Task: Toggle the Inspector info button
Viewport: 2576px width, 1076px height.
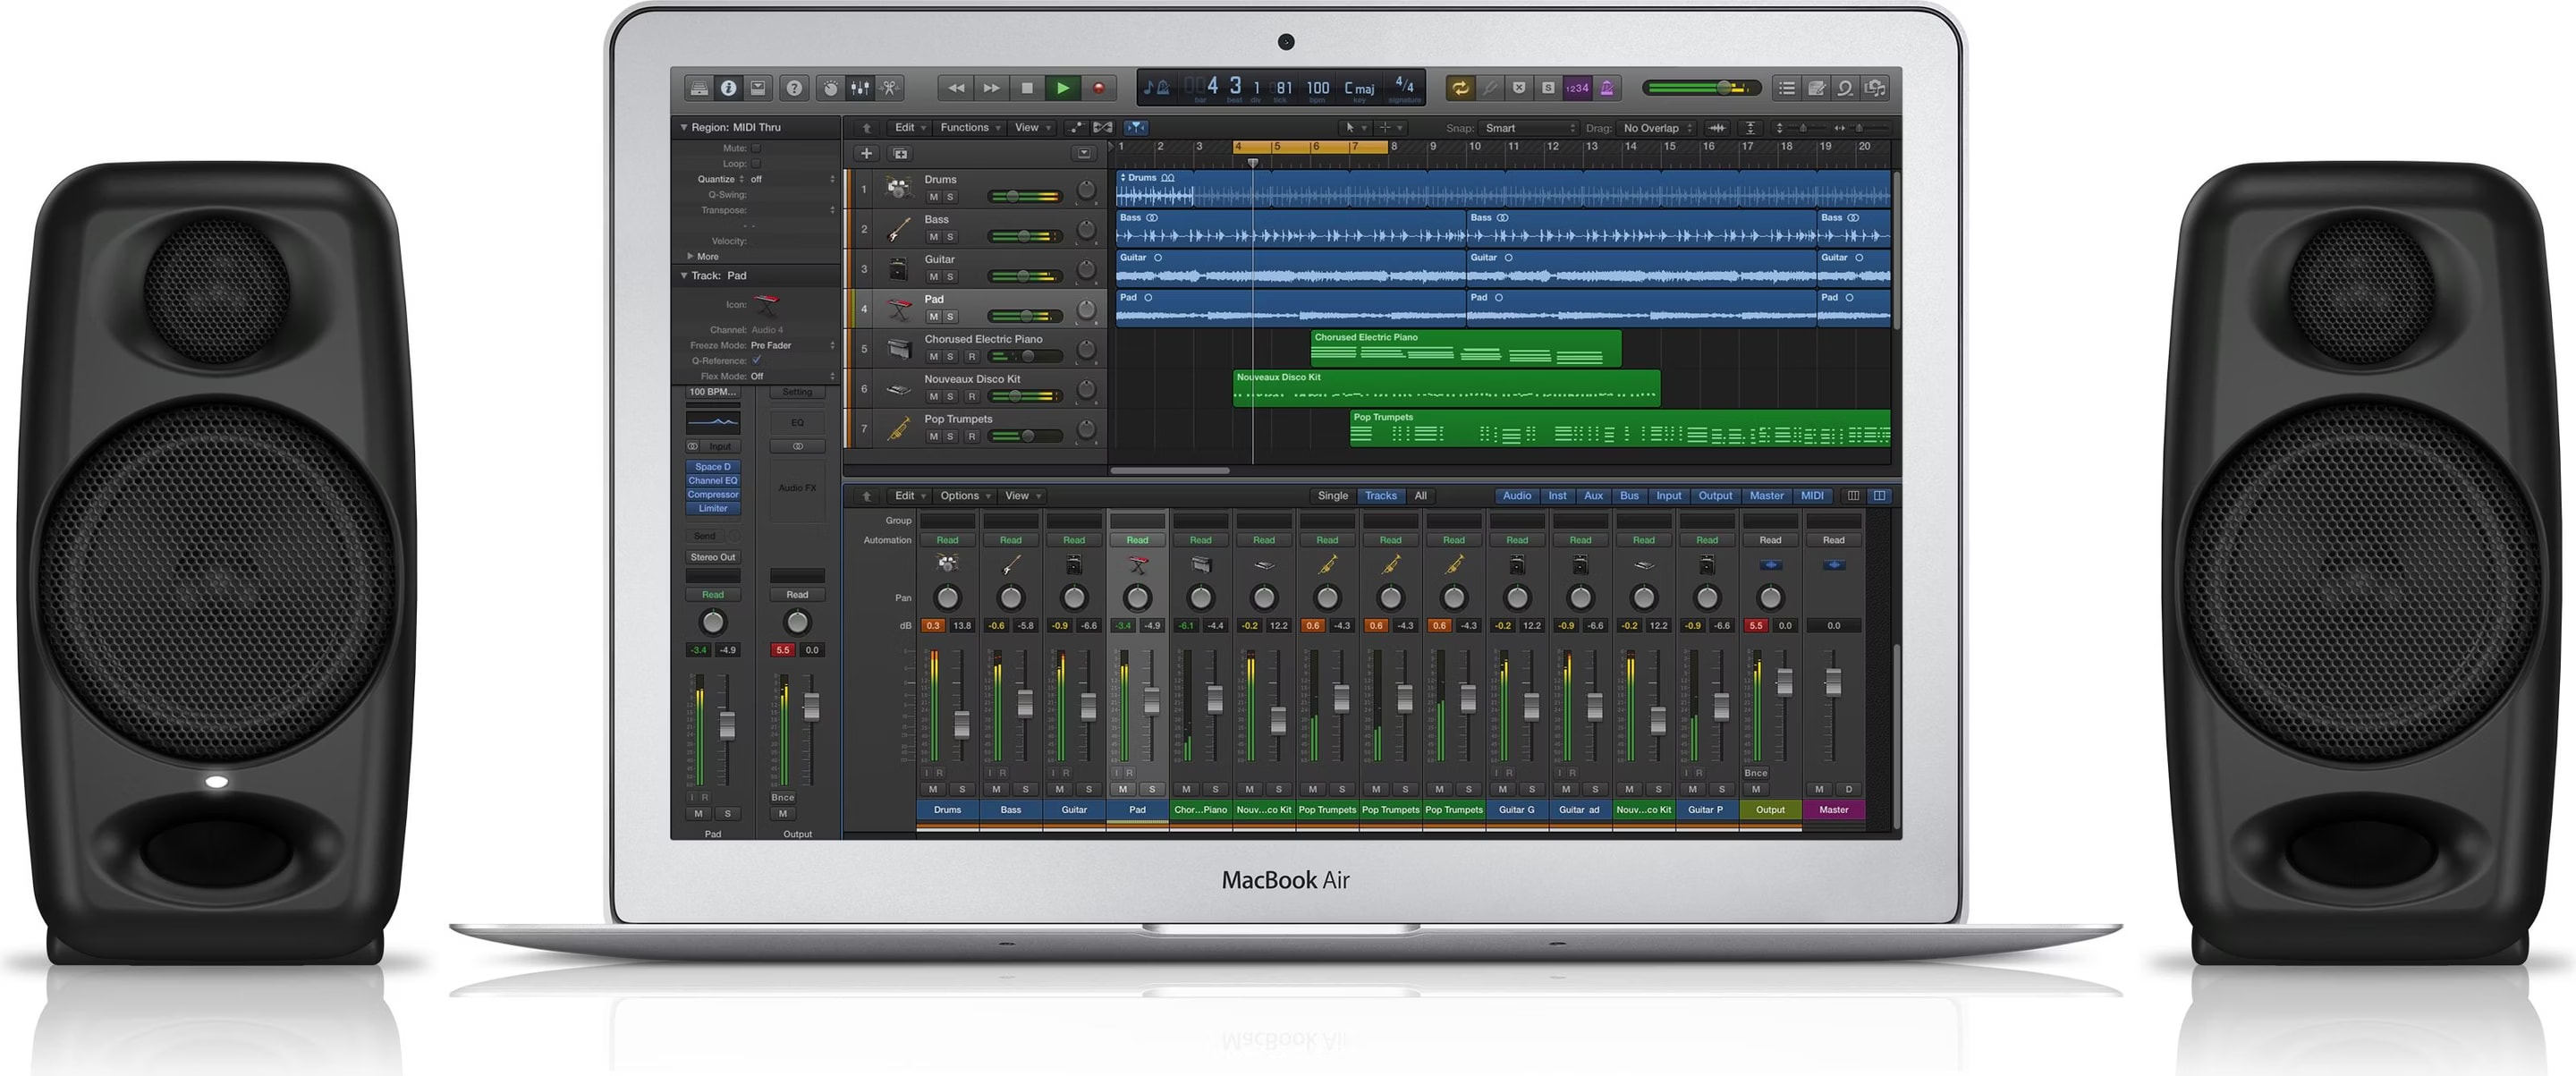Action: [x=729, y=88]
